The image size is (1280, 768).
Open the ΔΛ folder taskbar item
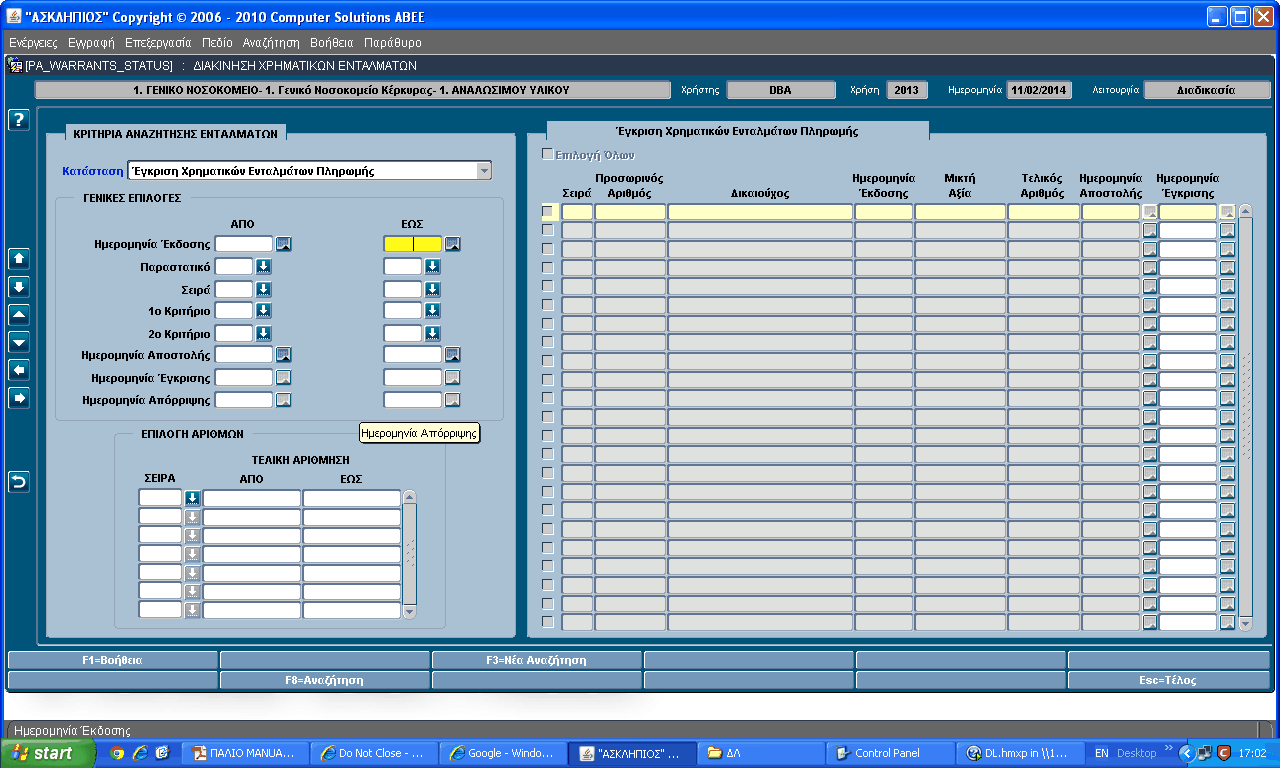[759, 753]
